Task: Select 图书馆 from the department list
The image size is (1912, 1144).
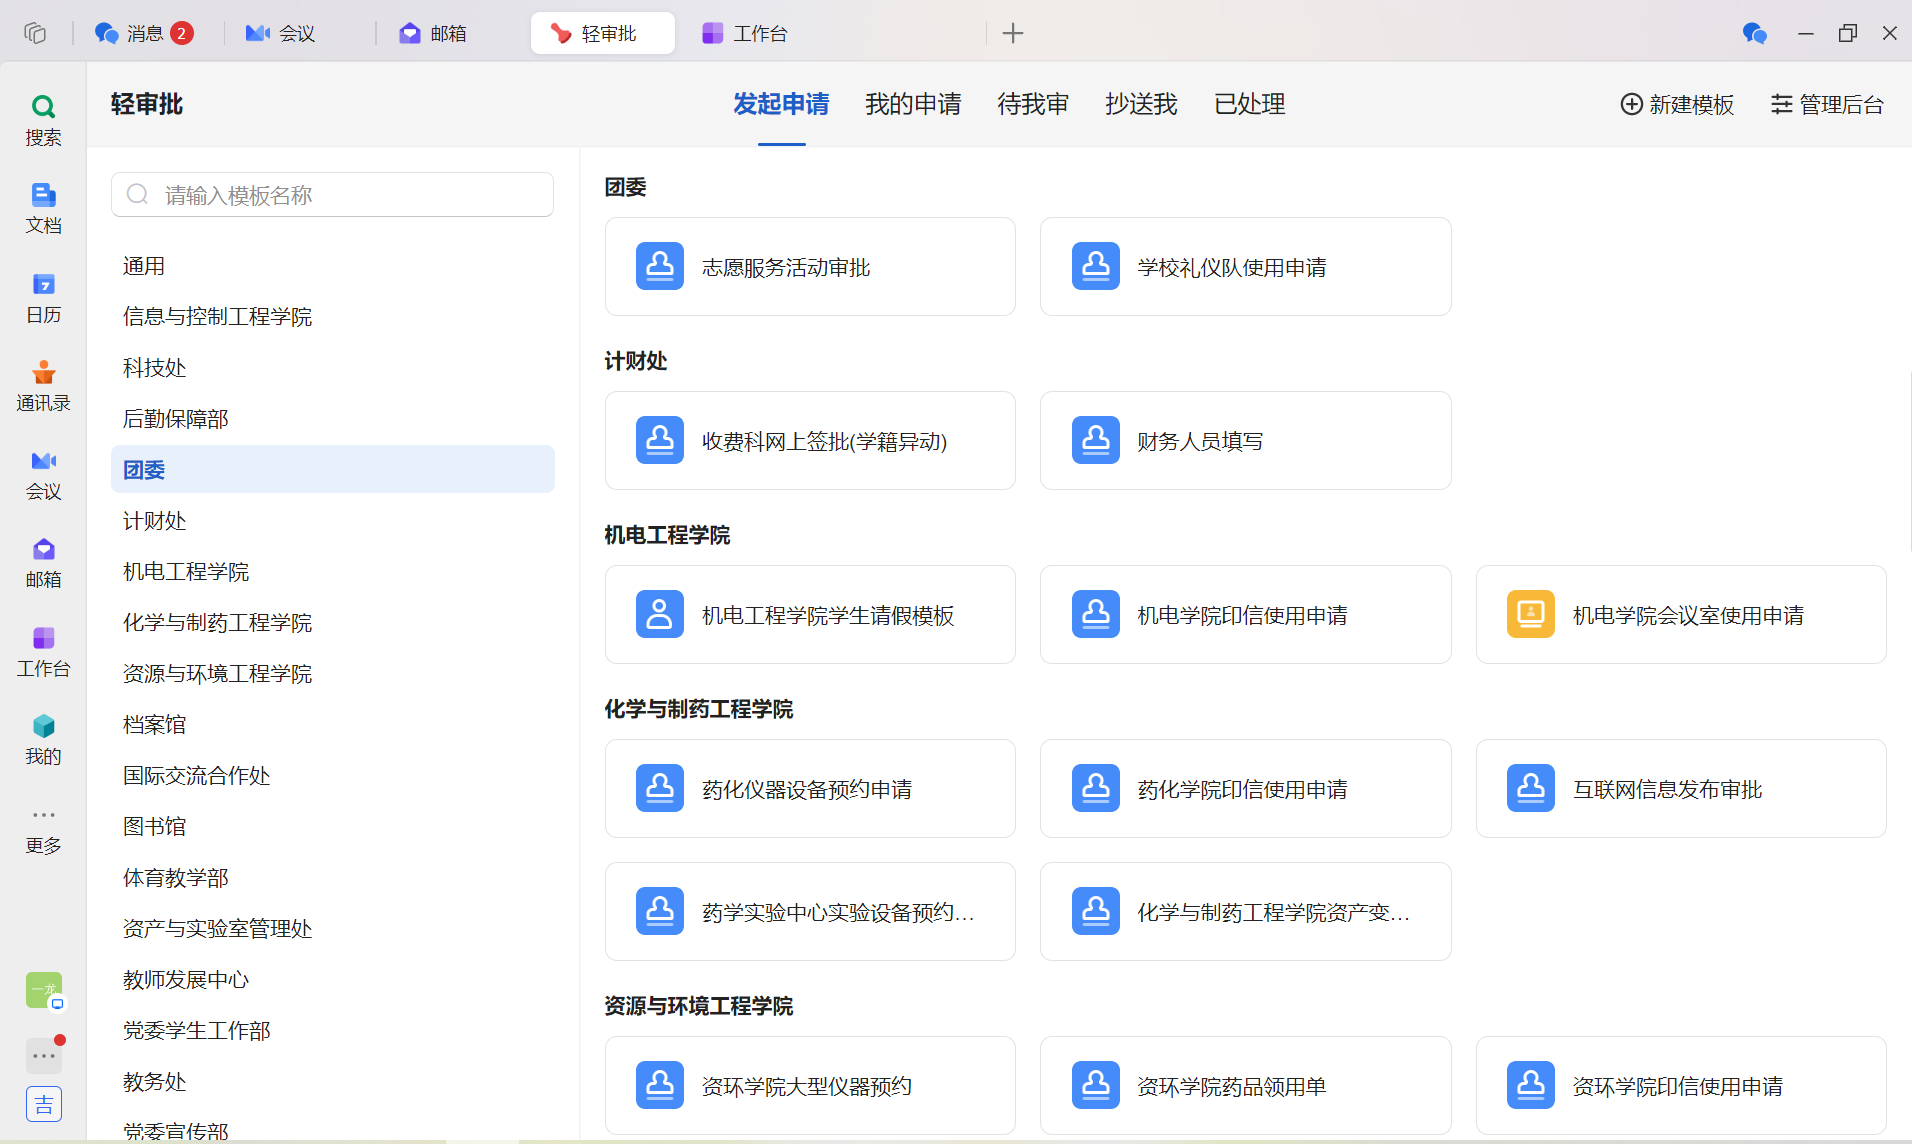Action: tap(154, 826)
